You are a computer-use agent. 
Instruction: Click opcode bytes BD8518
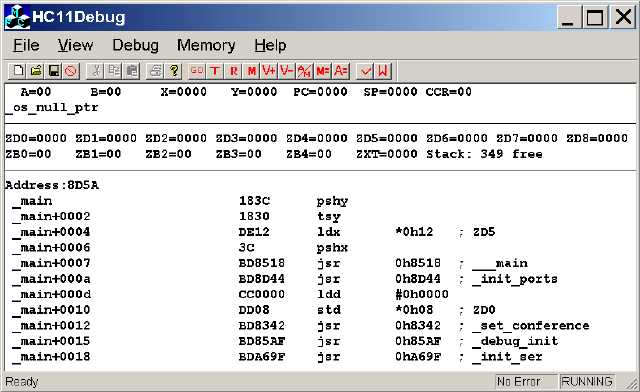[262, 263]
